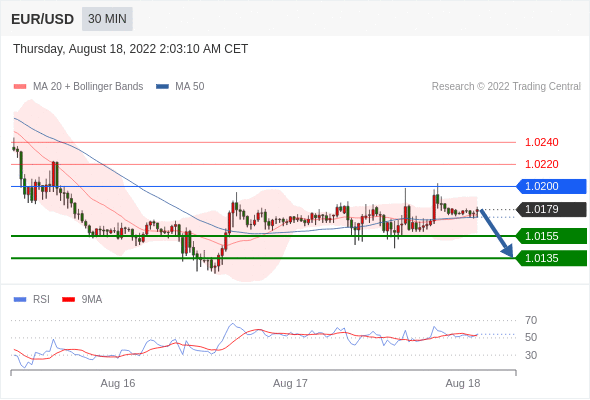
Task: Click the 30 MIN timeframe badge
Action: pyautogui.click(x=107, y=19)
